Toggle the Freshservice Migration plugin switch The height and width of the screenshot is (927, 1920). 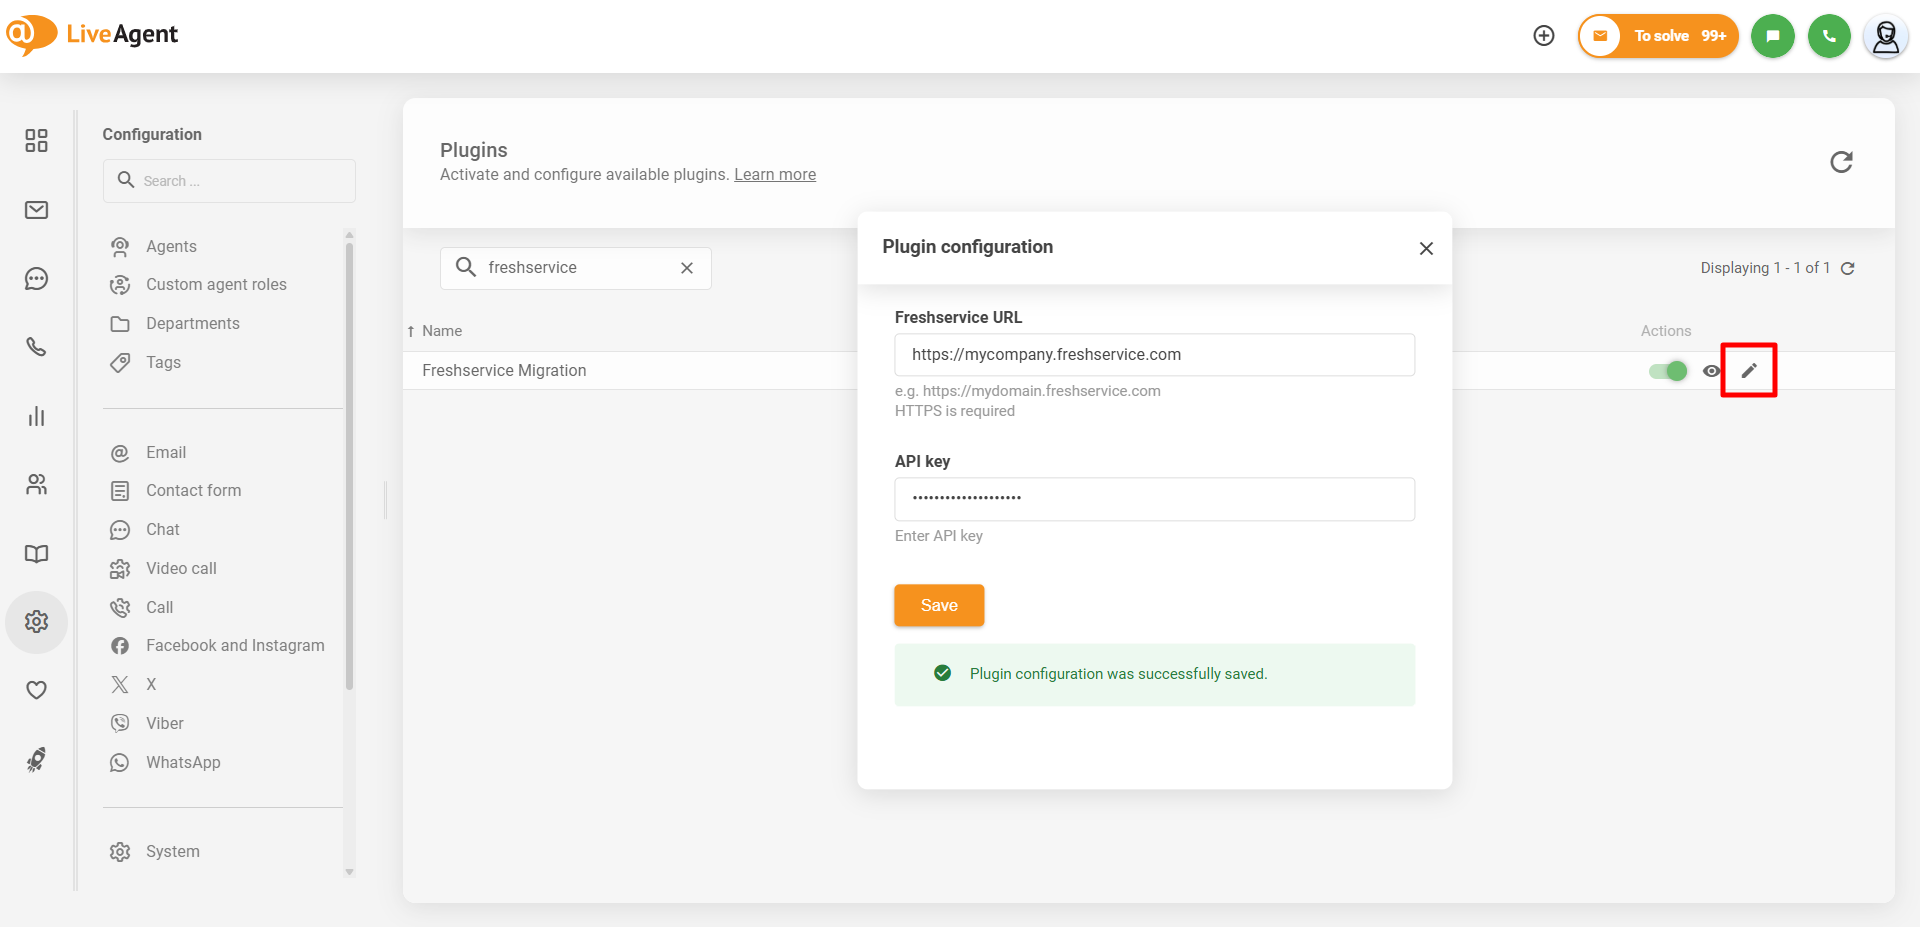1667,371
